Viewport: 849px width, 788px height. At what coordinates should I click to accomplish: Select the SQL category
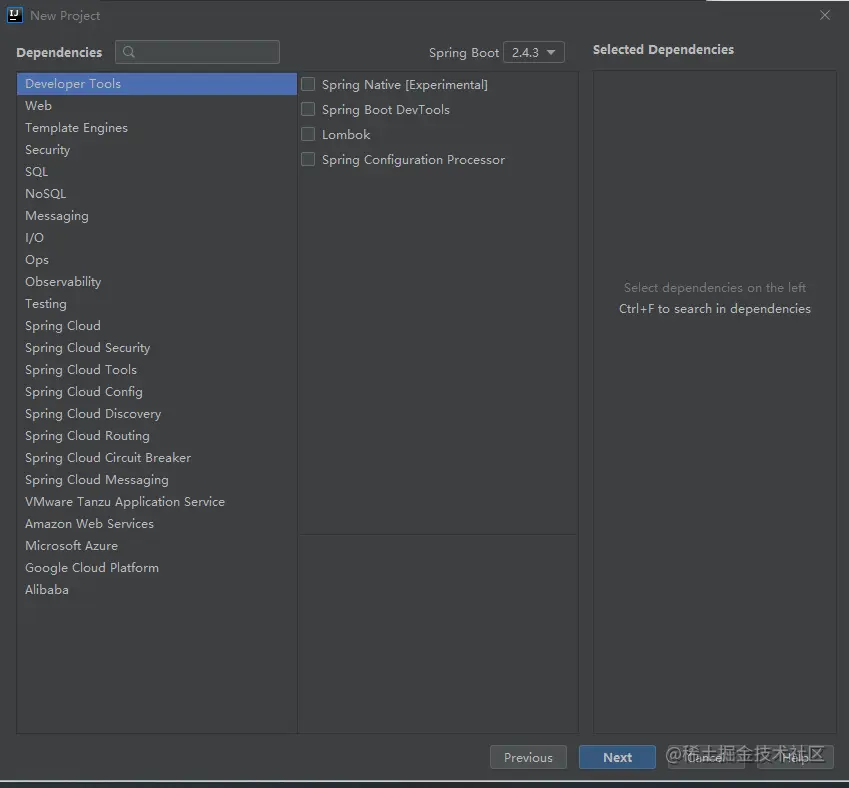(156, 172)
